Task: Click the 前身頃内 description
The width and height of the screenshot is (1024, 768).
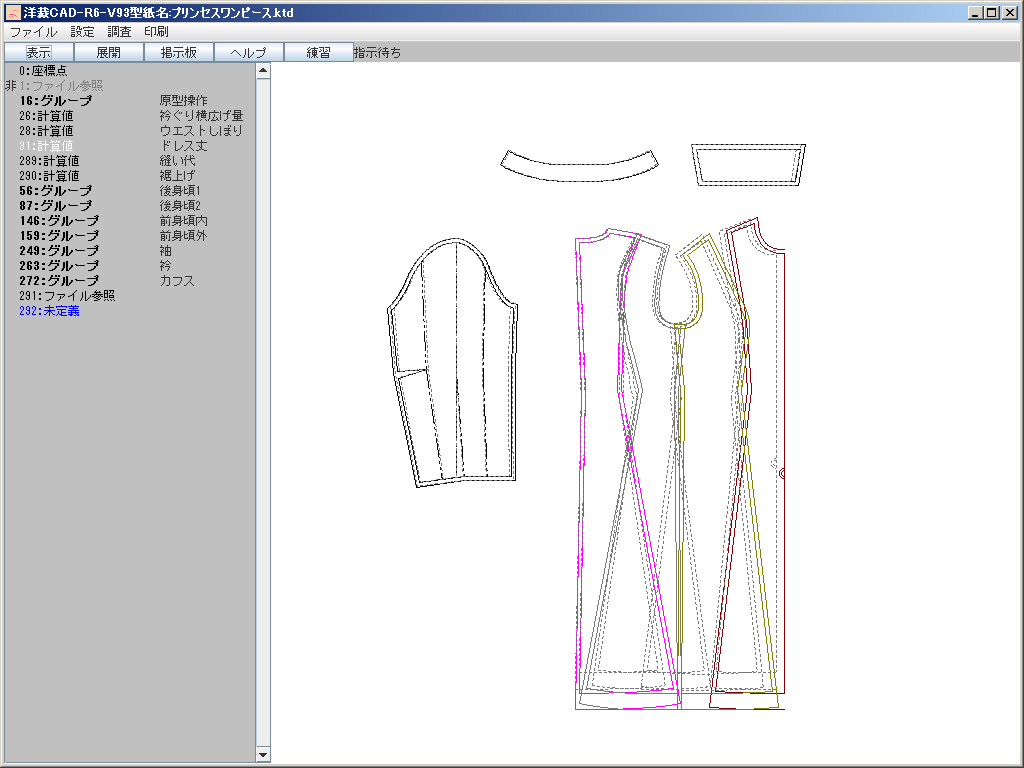Action: pos(184,221)
